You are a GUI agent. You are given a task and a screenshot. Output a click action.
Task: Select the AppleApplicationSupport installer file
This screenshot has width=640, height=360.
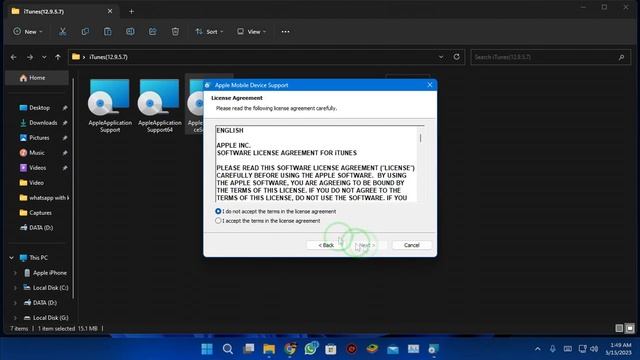coord(110,106)
